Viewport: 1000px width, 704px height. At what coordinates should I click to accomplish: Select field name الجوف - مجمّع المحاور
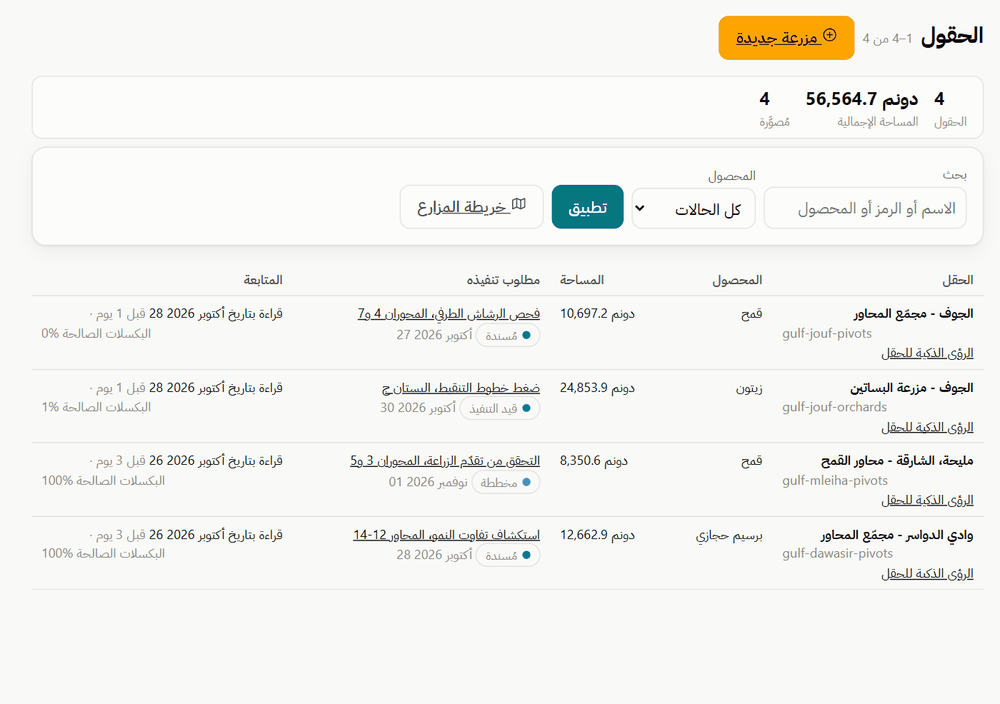913,314
